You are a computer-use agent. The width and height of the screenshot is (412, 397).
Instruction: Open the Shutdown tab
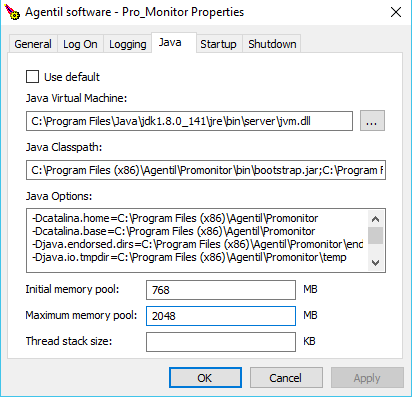coord(272,44)
